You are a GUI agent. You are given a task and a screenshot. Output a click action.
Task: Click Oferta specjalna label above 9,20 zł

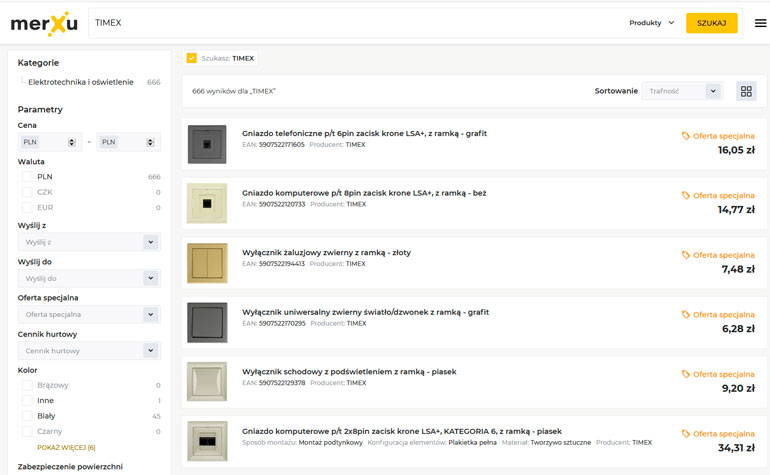point(723,374)
